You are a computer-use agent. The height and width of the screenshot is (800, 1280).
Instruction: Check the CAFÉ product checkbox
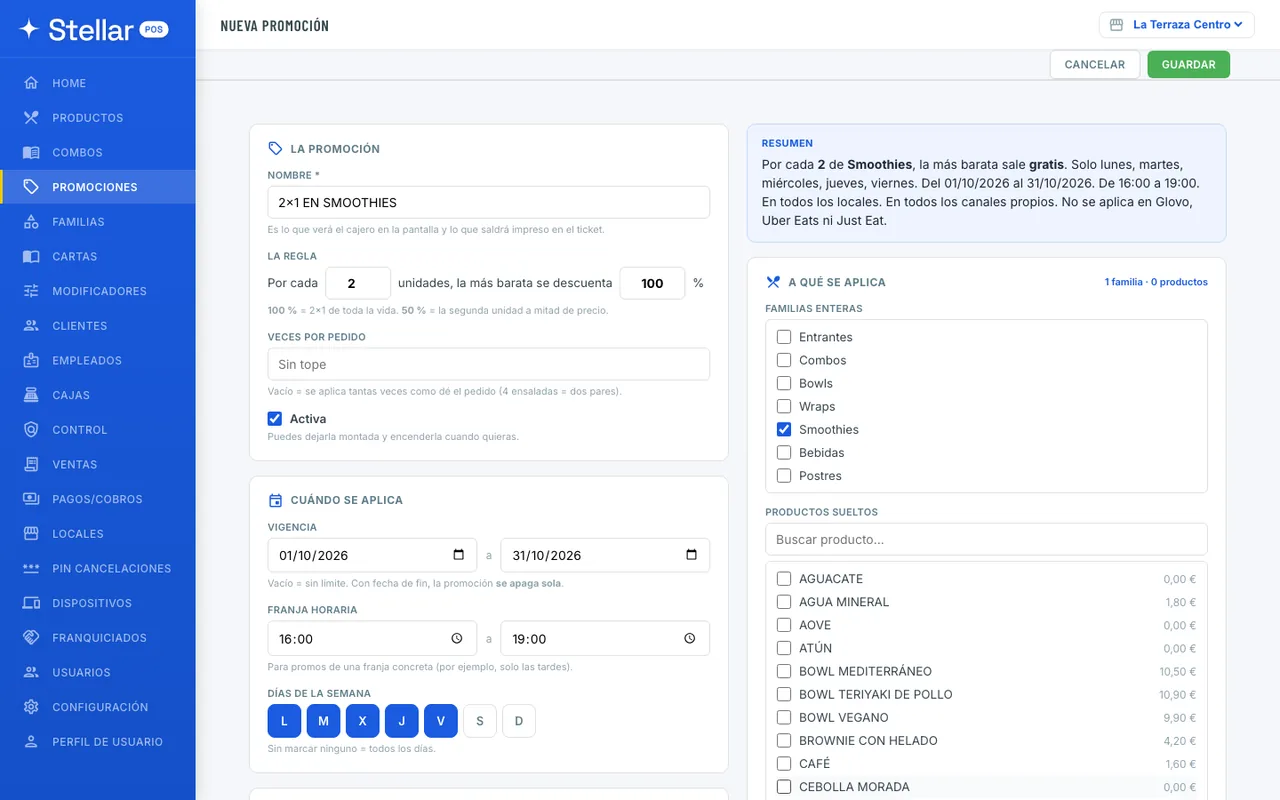point(784,764)
